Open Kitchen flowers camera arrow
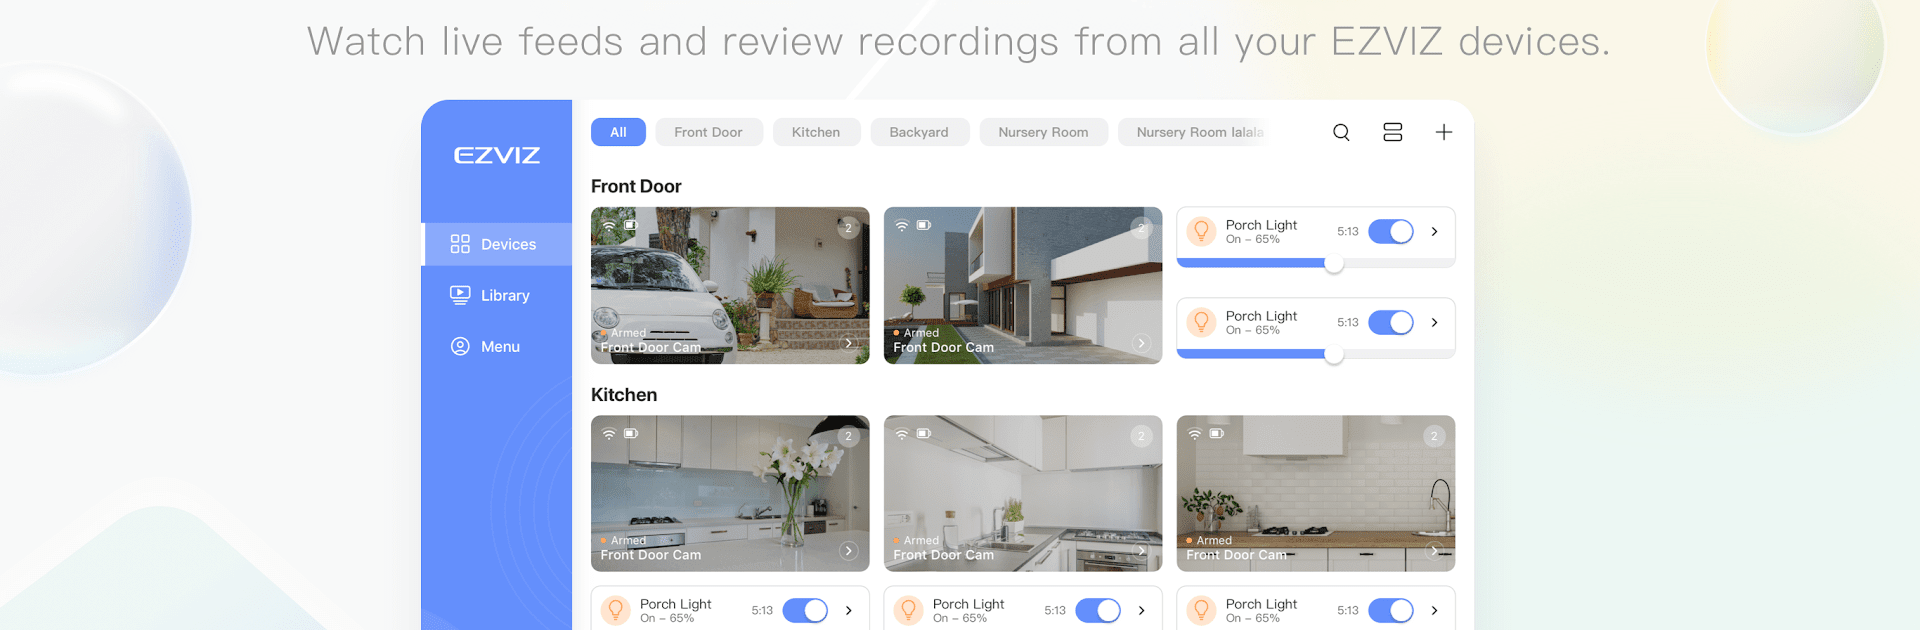Screen dimensions: 1920x630 coord(849,551)
